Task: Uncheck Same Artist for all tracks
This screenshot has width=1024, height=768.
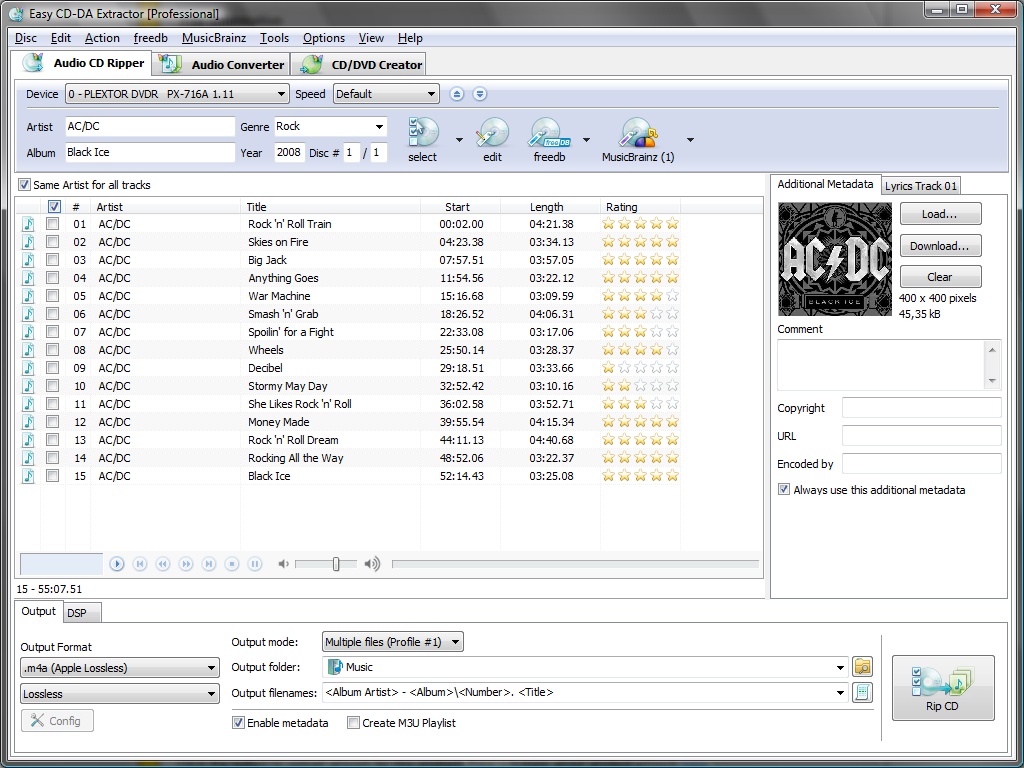Action: coord(25,185)
